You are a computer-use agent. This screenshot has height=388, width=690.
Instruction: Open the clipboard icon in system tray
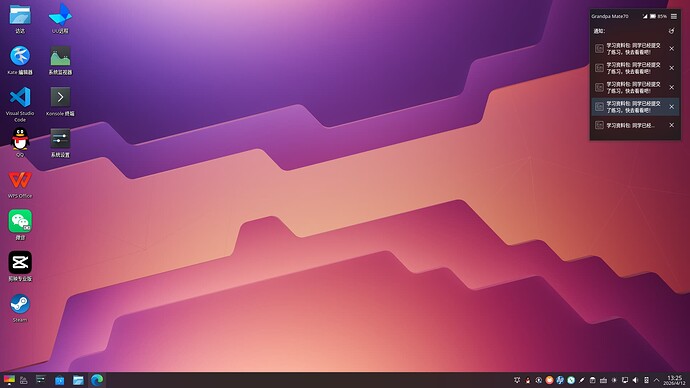592,380
